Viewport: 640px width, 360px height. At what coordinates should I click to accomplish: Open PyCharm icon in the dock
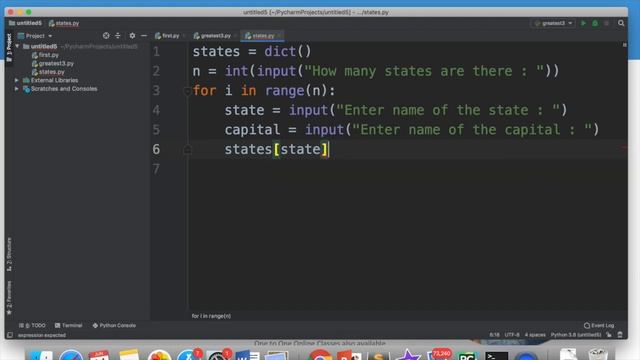click(x=468, y=355)
